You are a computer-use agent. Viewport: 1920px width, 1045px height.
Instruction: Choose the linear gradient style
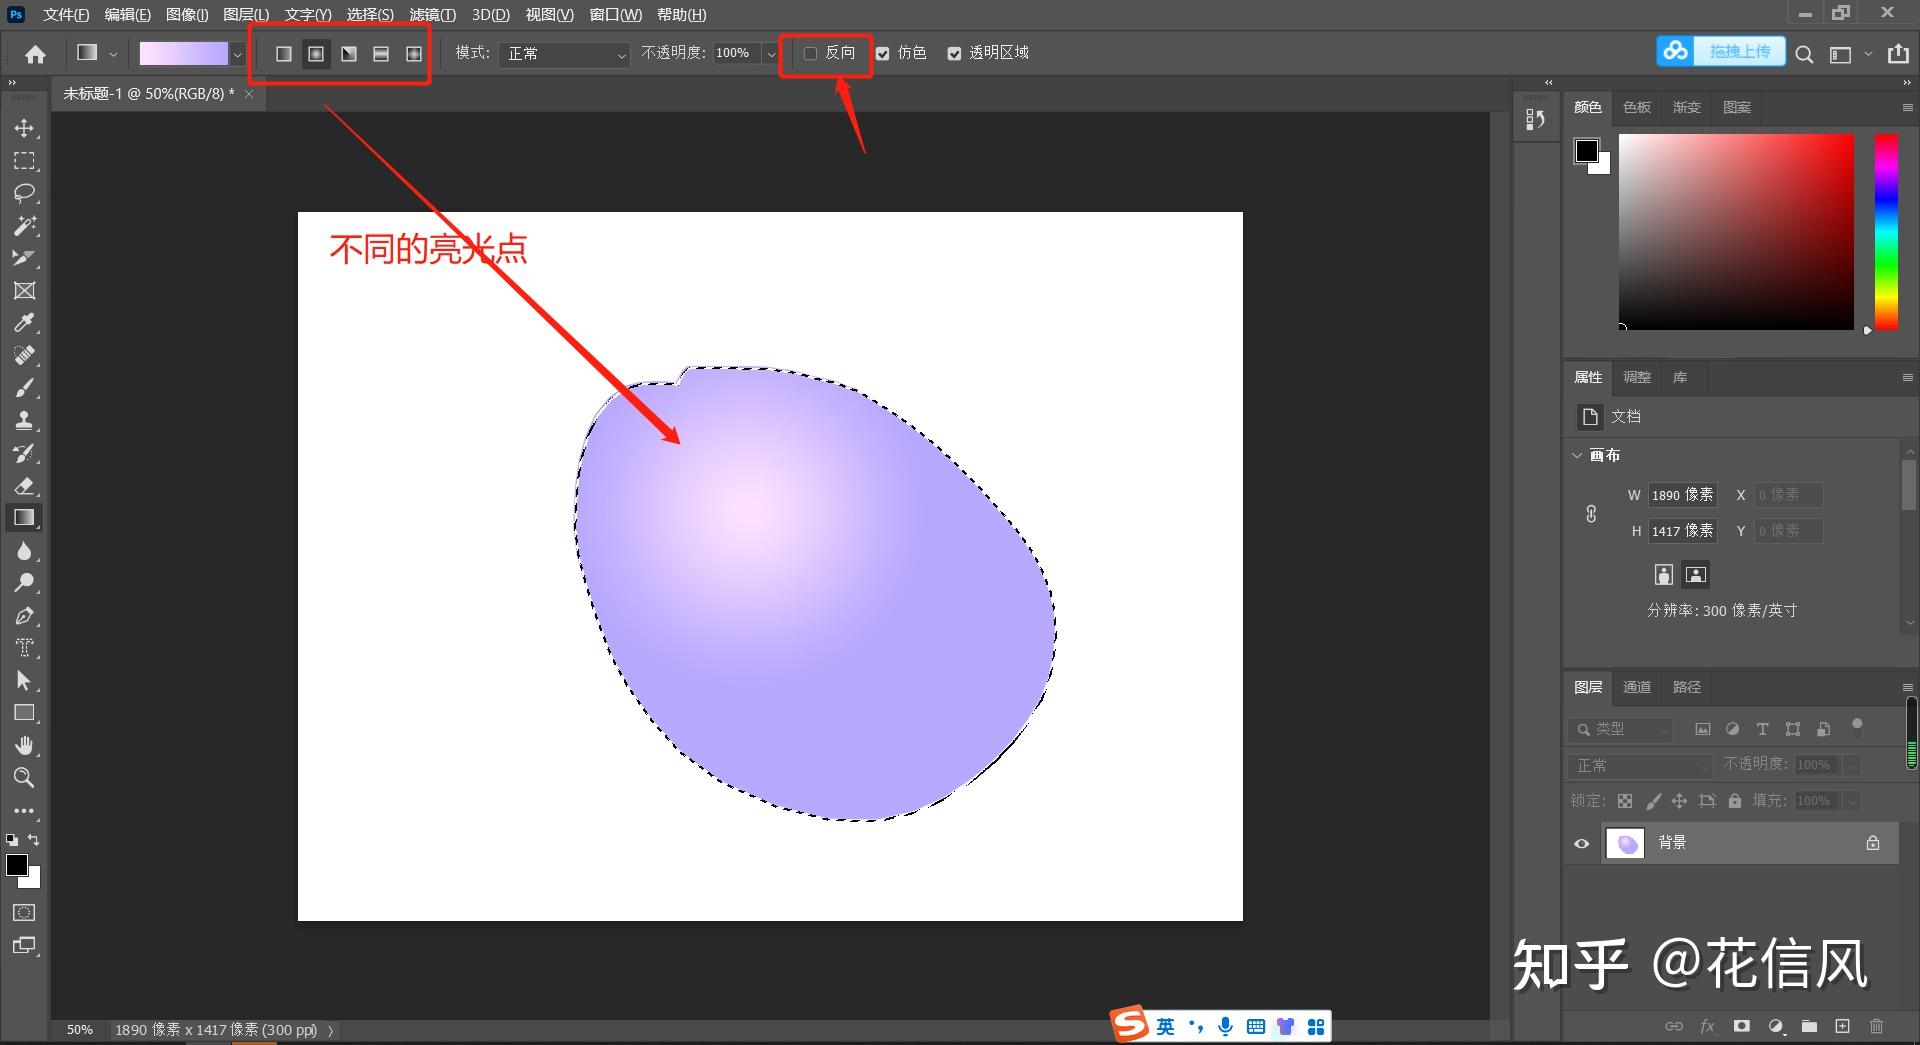tap(284, 54)
